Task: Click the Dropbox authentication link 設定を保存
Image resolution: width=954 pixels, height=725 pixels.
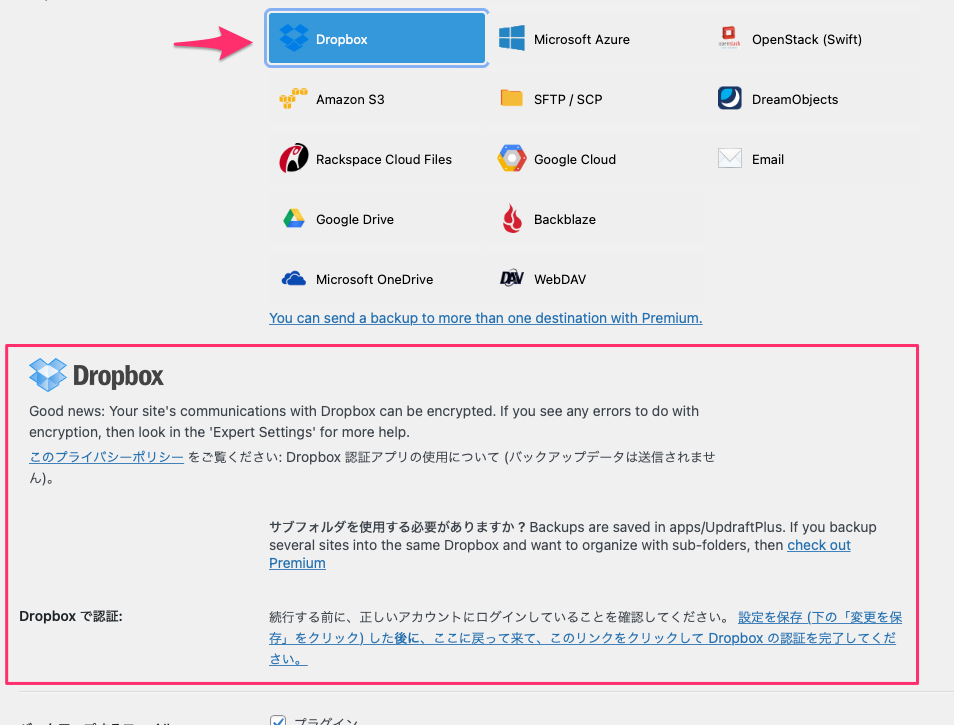Action: (584, 638)
